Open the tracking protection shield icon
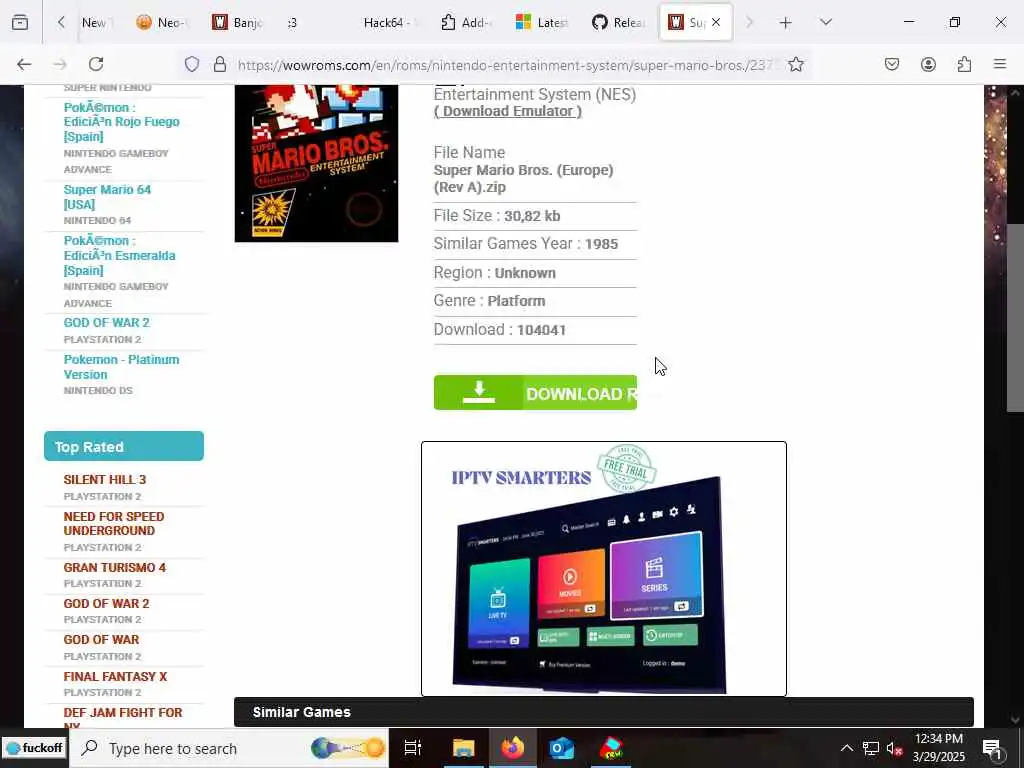Viewport: 1024px width, 768px height. 191,64
